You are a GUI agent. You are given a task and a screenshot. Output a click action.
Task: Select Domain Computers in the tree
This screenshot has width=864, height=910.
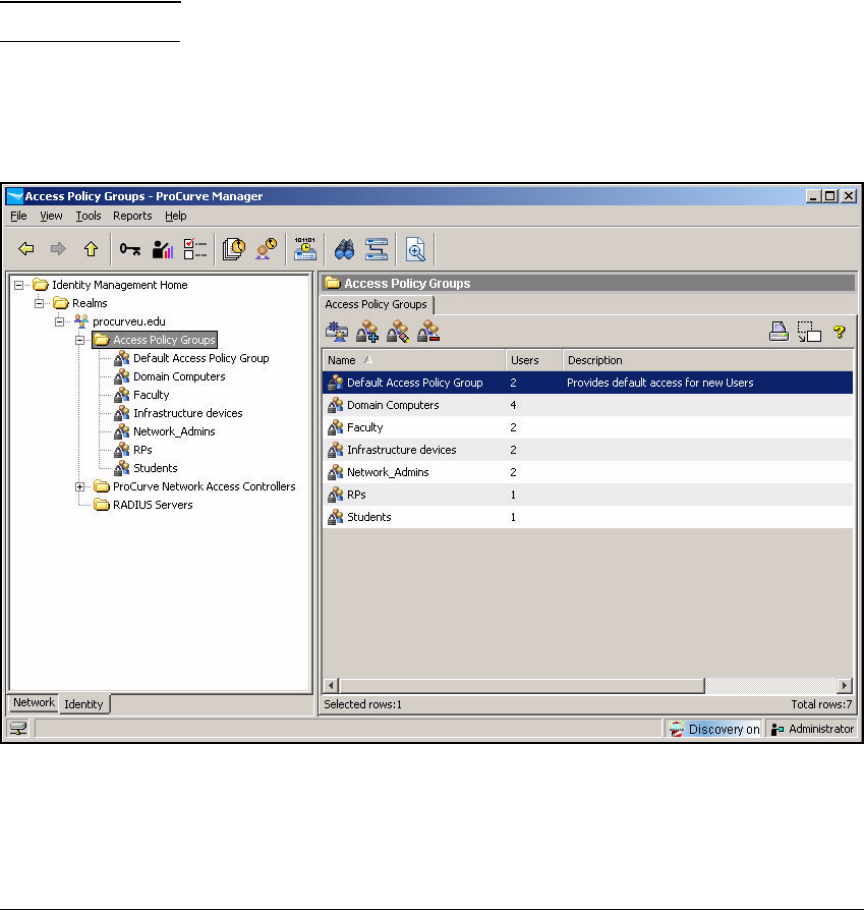click(x=179, y=377)
